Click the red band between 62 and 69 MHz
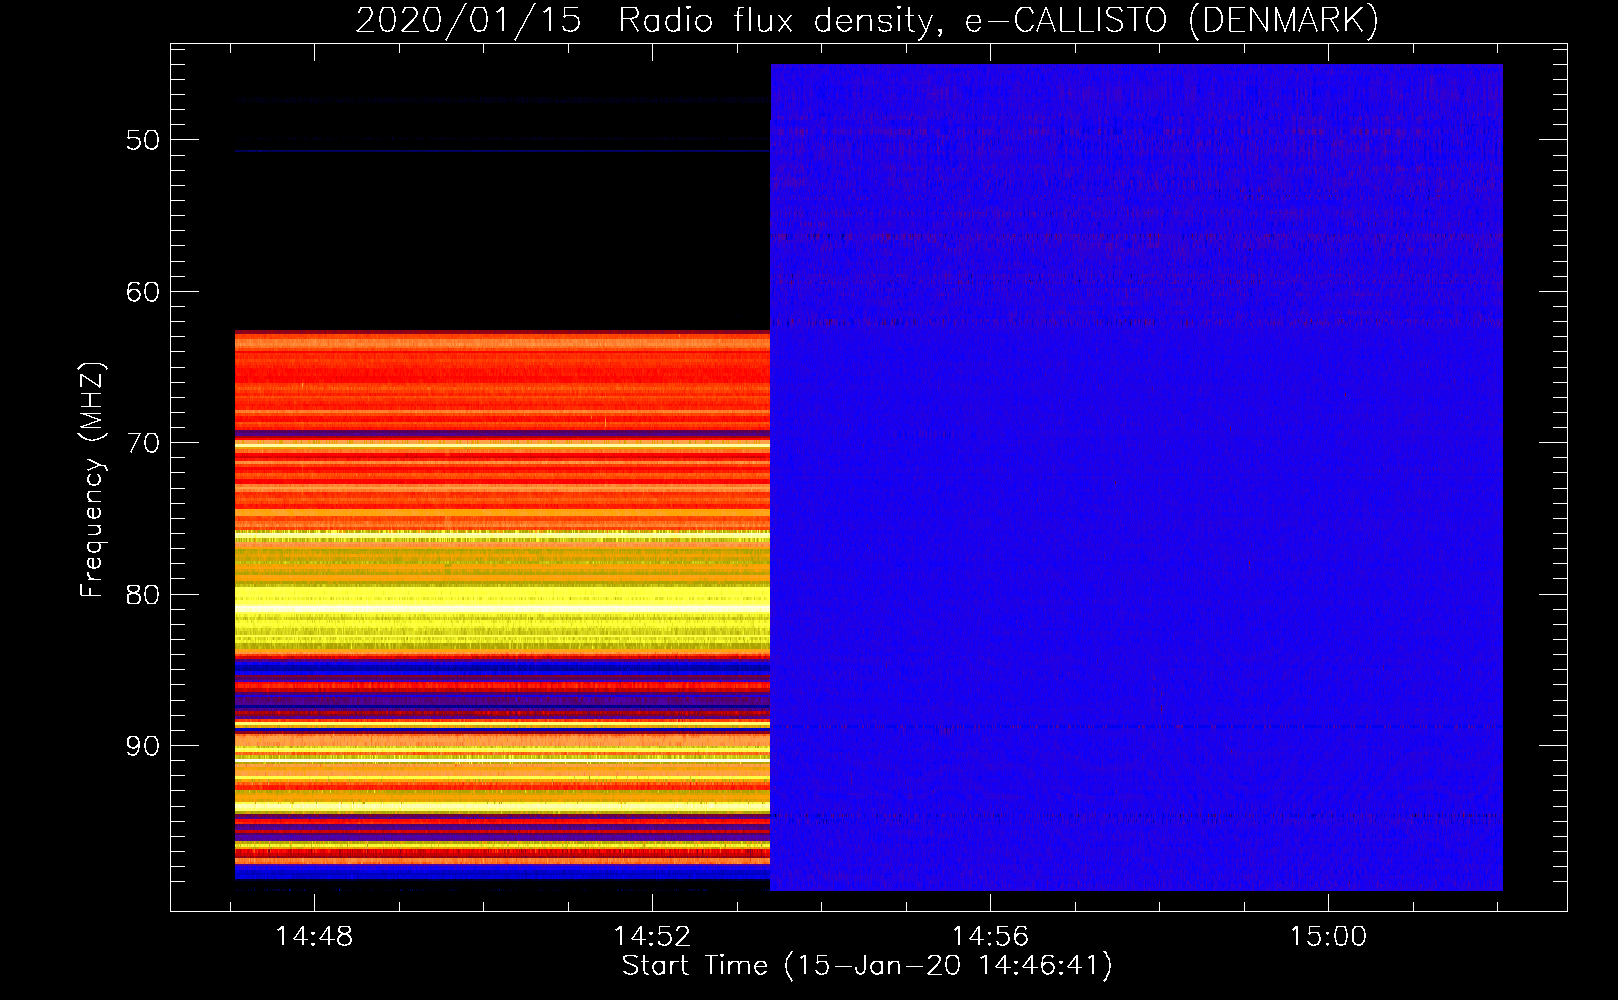The image size is (1618, 1000). 502,380
